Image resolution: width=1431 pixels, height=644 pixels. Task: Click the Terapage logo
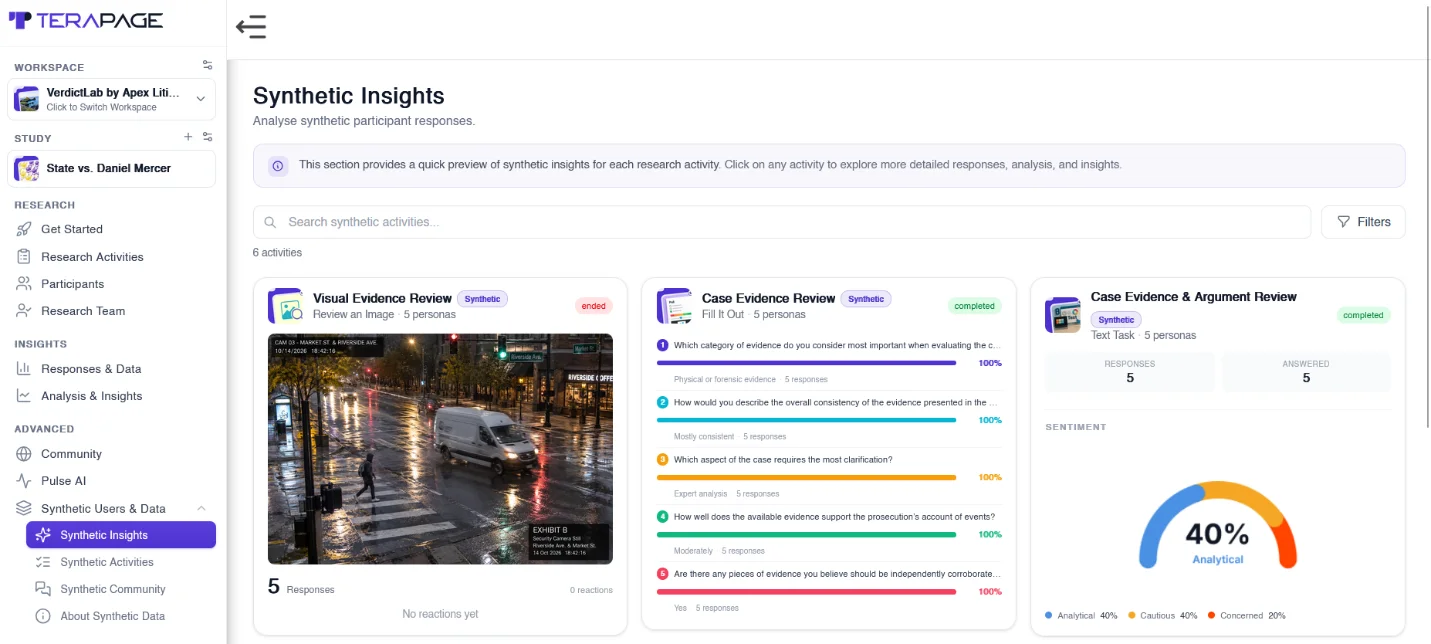(x=85, y=20)
